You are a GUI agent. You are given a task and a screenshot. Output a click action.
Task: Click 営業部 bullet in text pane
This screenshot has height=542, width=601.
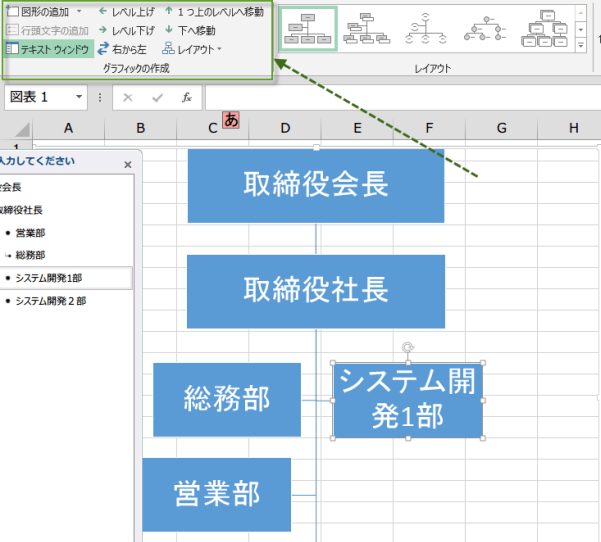point(30,233)
